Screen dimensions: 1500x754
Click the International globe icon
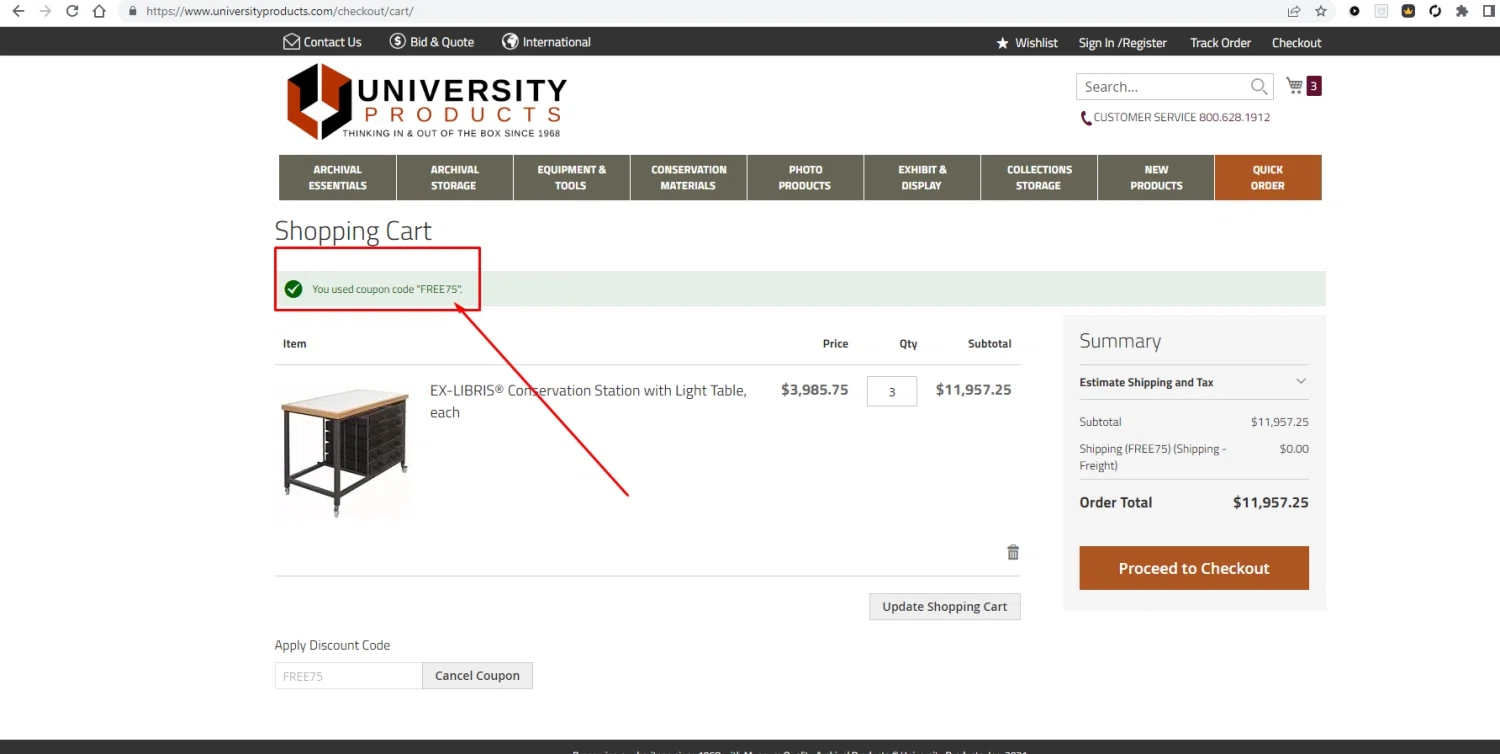510,42
